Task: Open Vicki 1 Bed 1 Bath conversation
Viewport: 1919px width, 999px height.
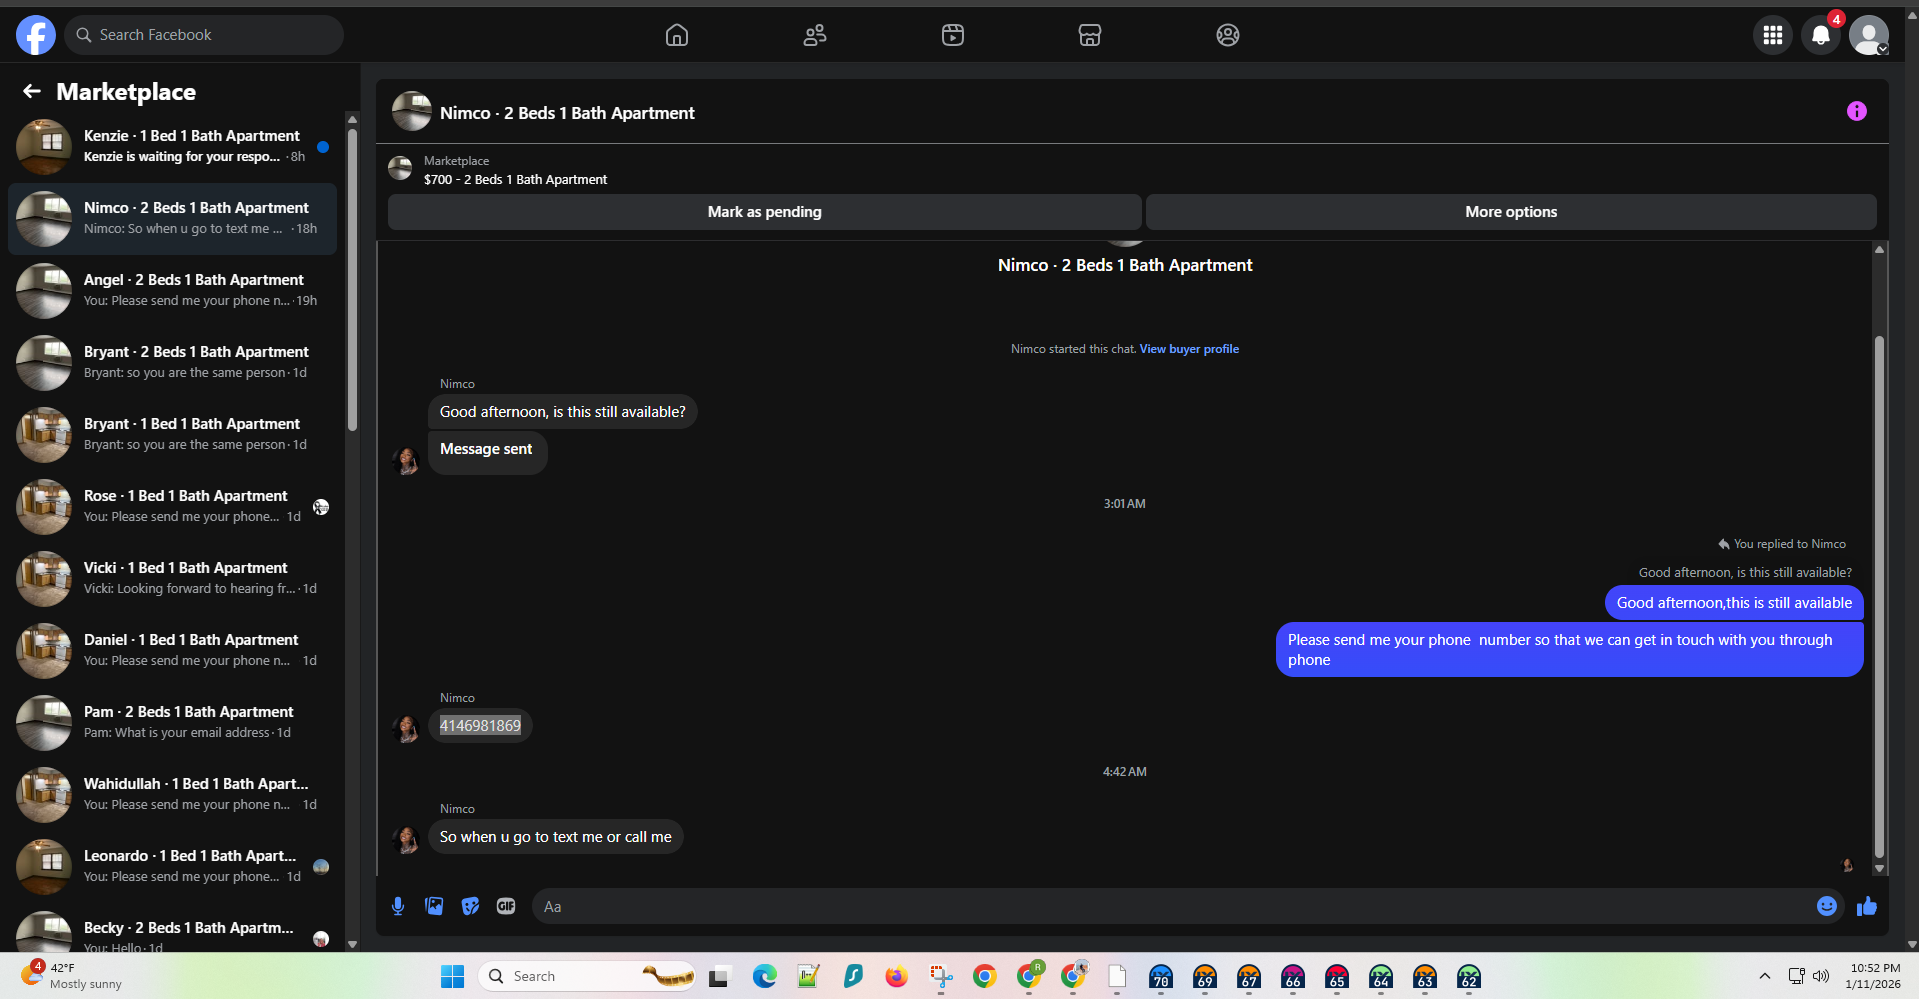Action: tap(172, 579)
